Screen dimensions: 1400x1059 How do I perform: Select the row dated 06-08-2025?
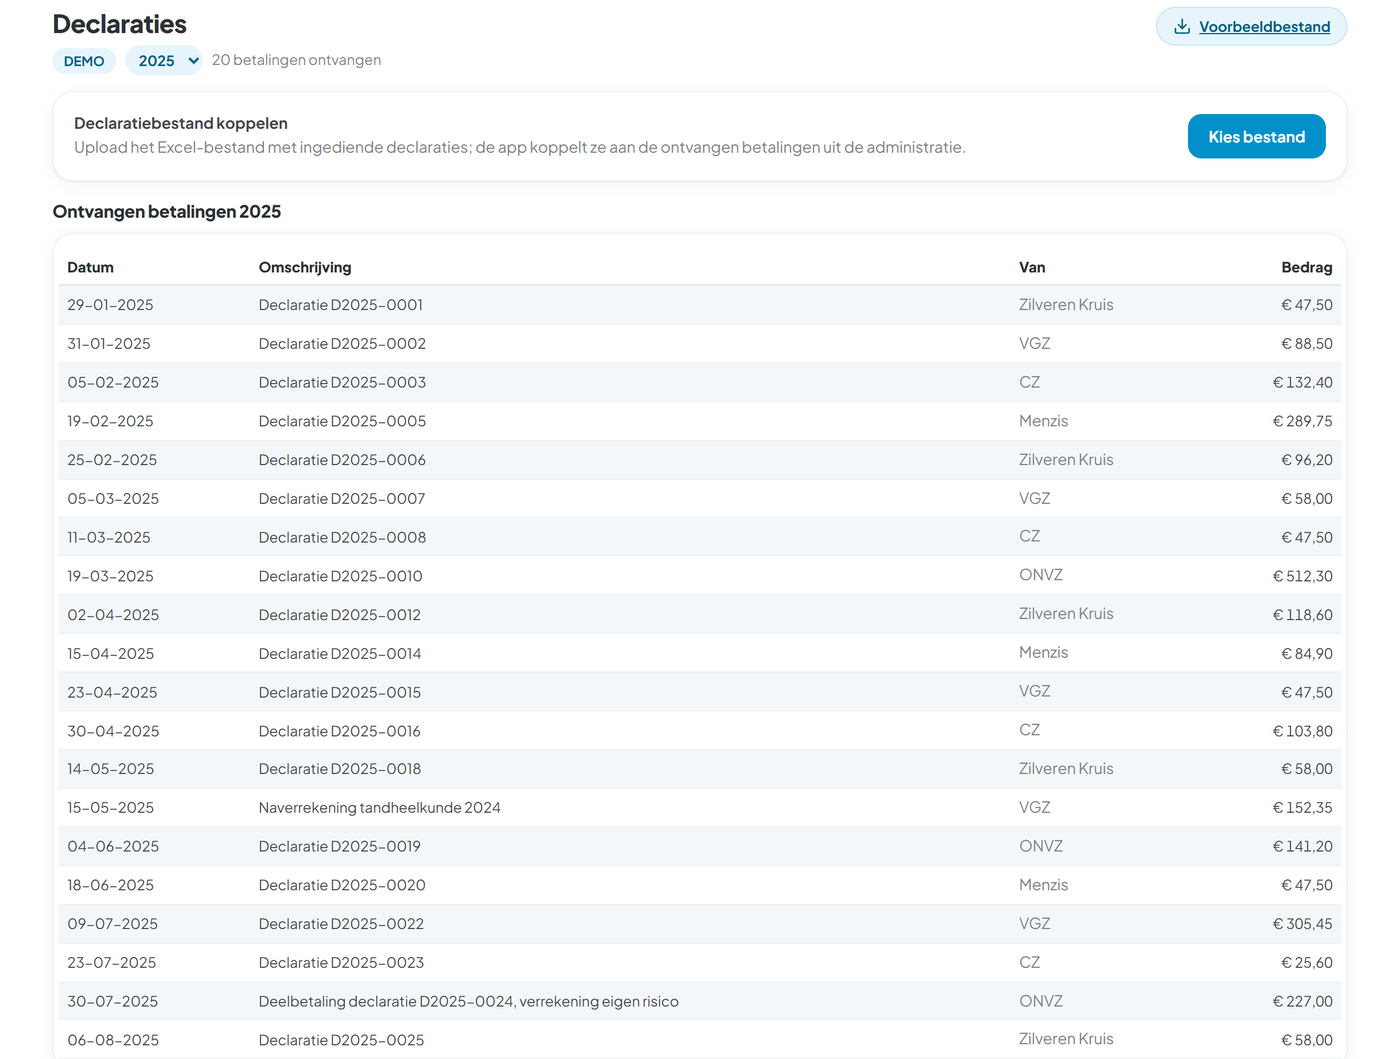coord(700,1040)
